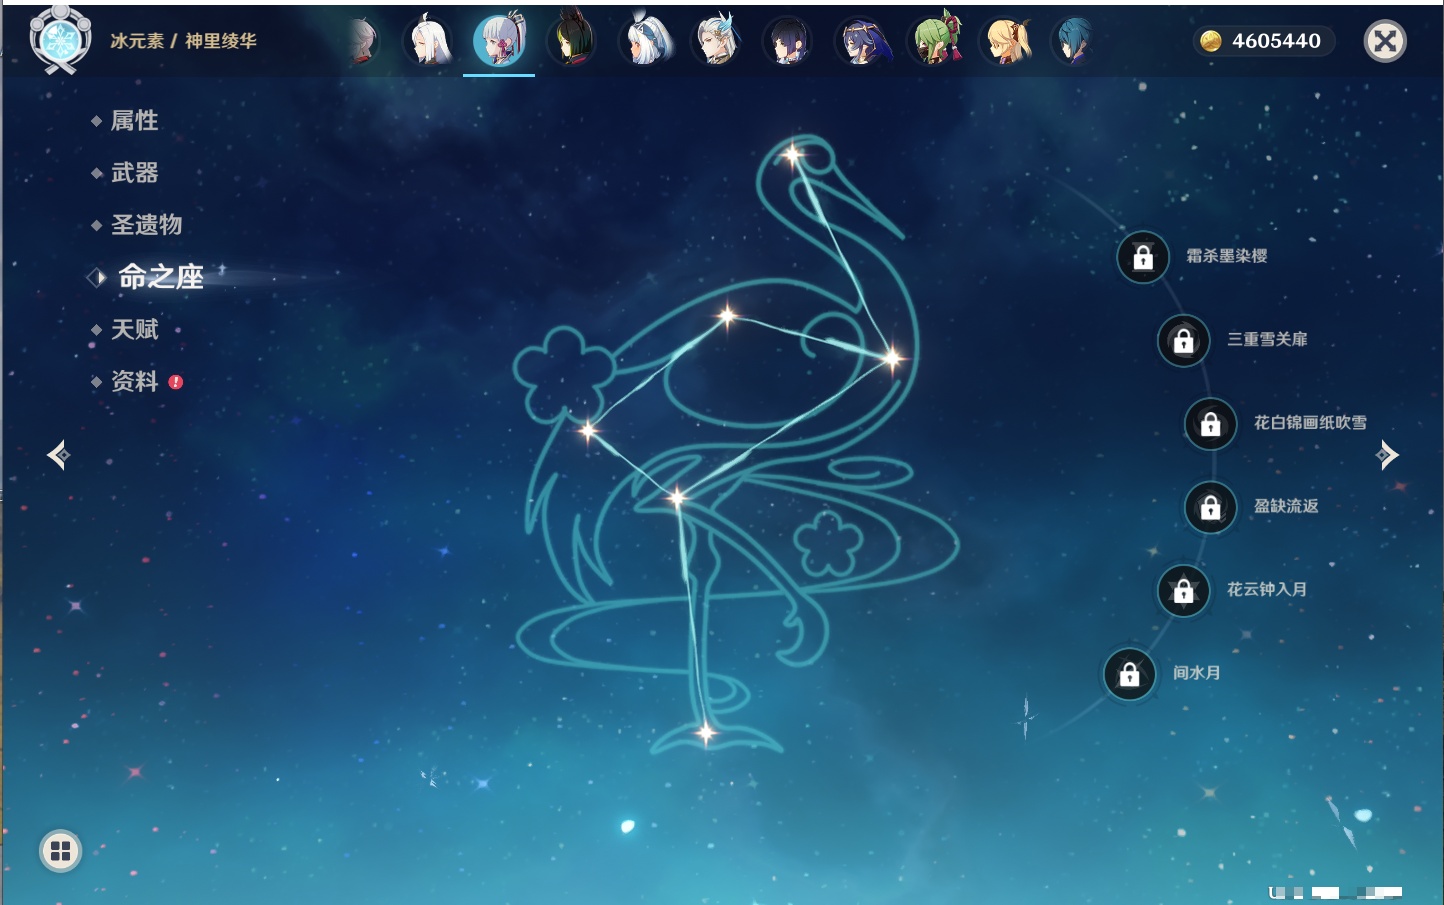Open the 资料 profile tab with alert
1444x905 pixels.
click(x=134, y=381)
